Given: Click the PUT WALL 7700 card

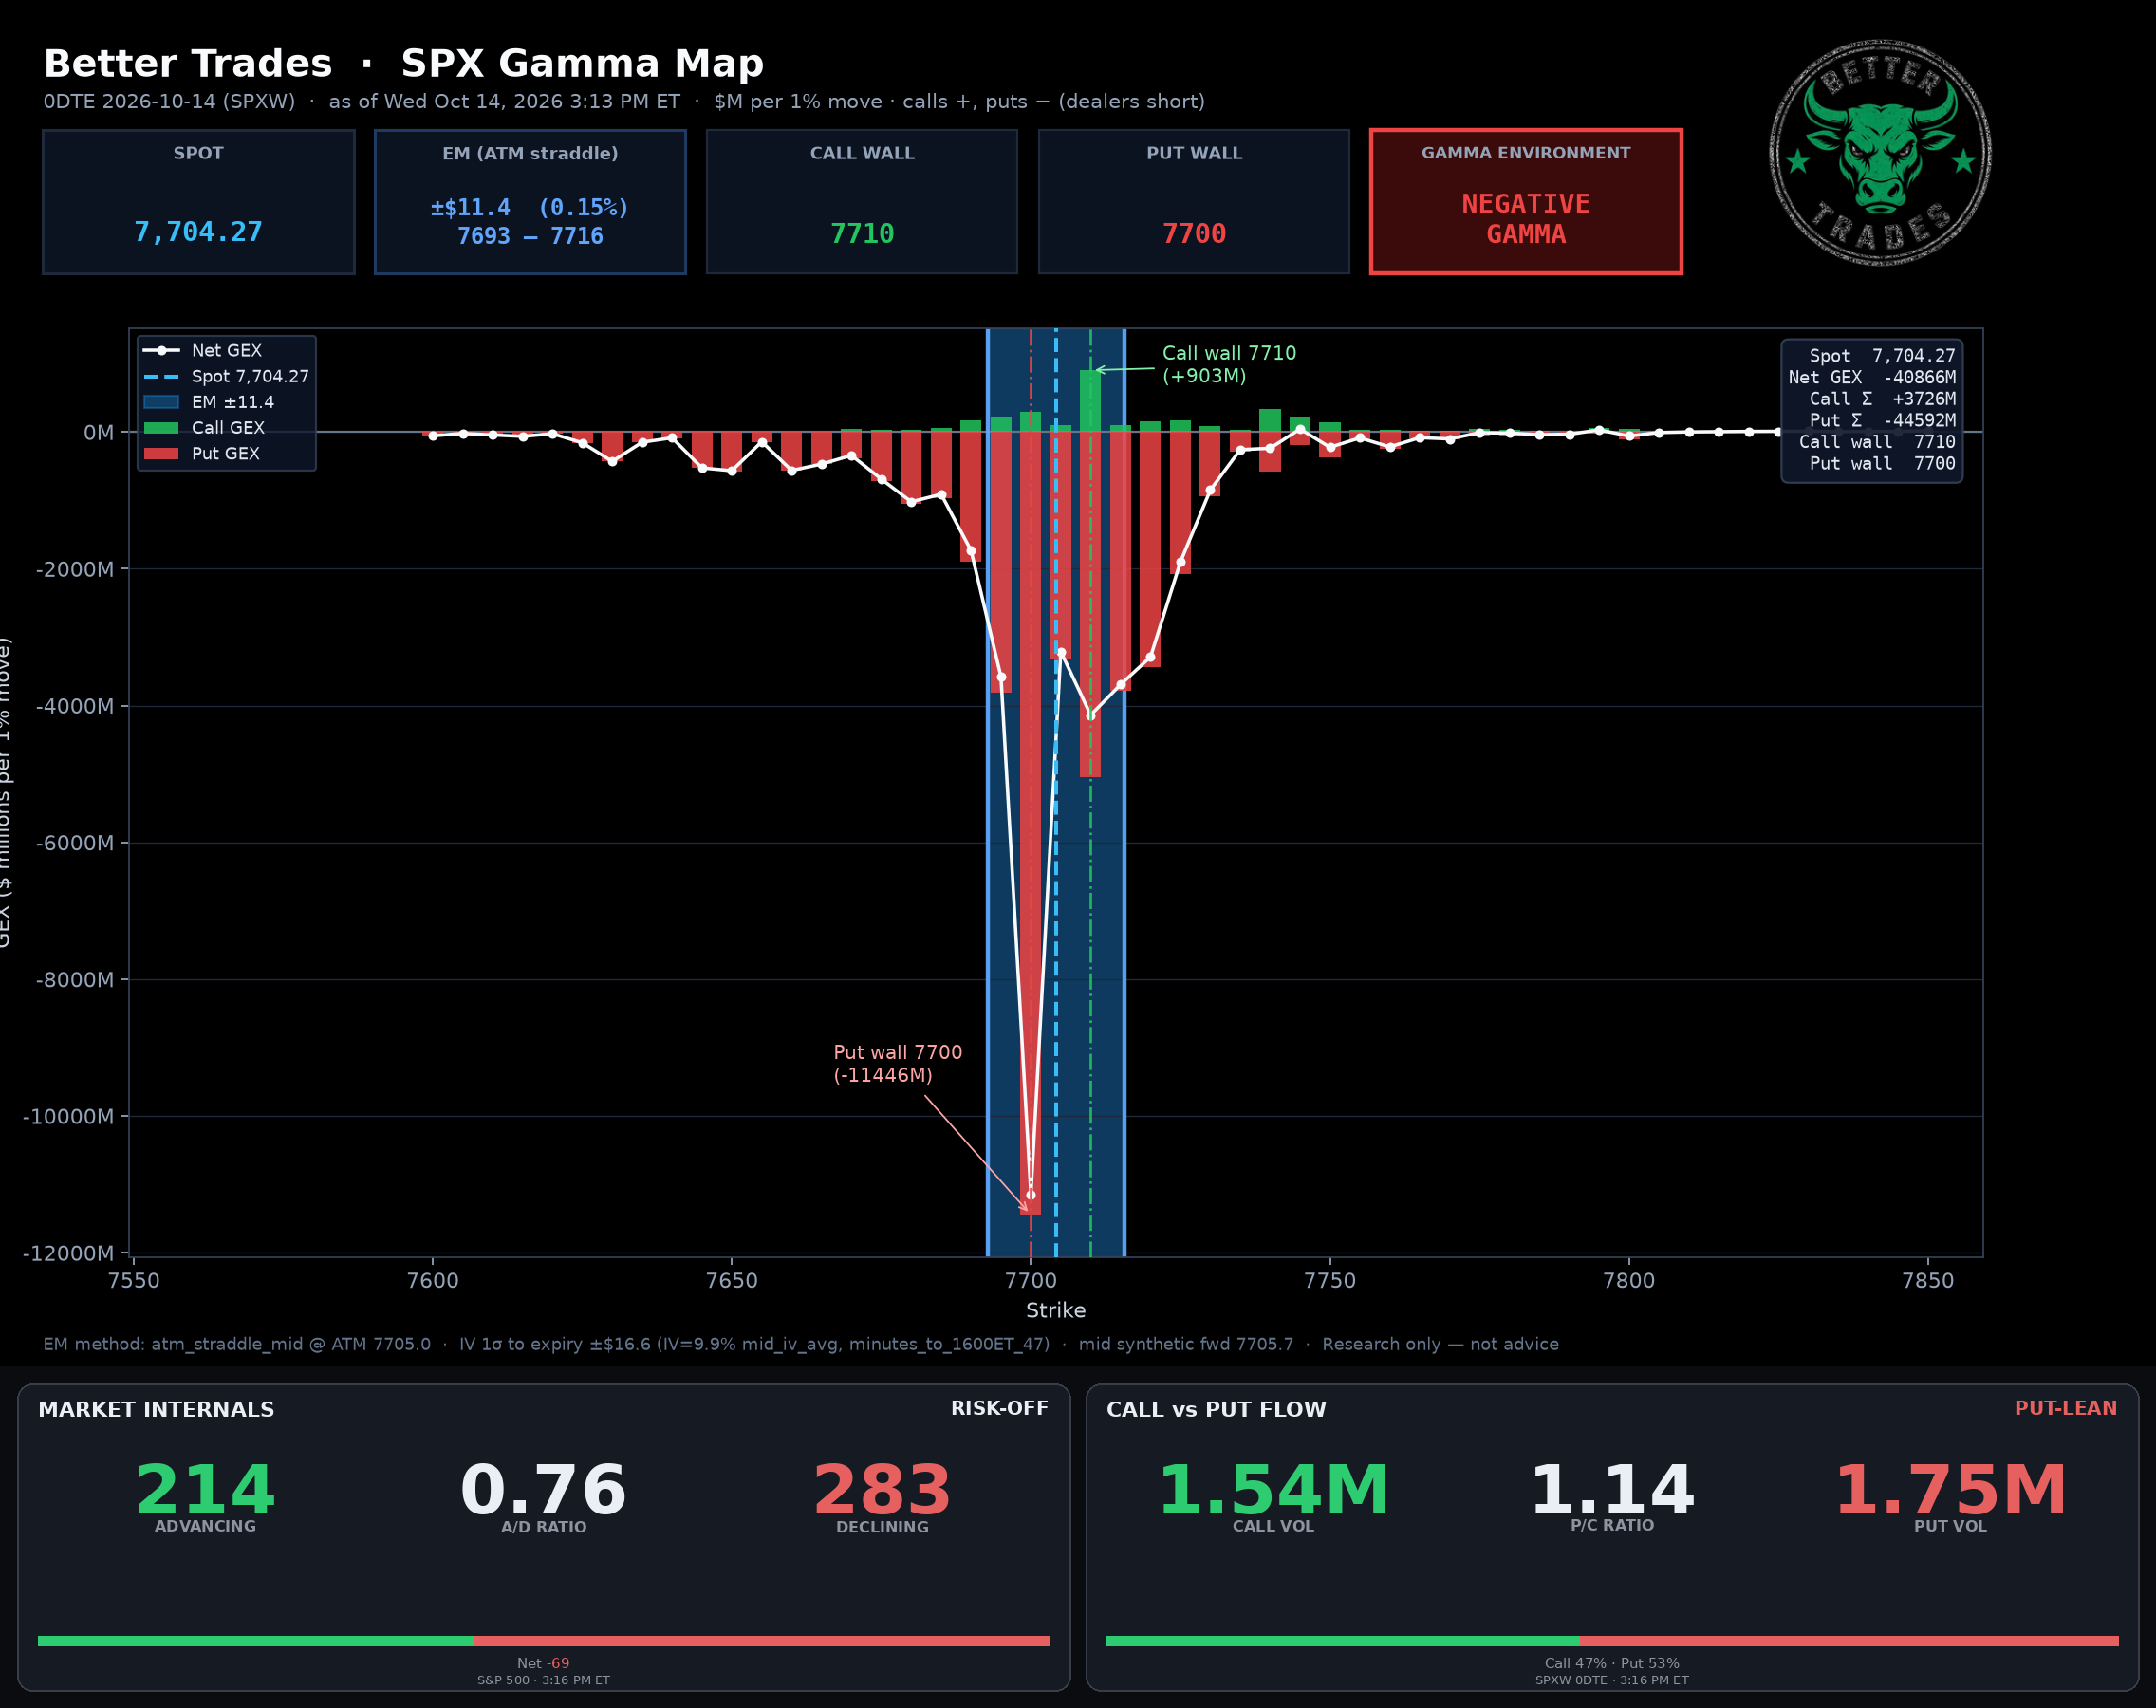Looking at the screenshot, I should tap(1194, 202).
